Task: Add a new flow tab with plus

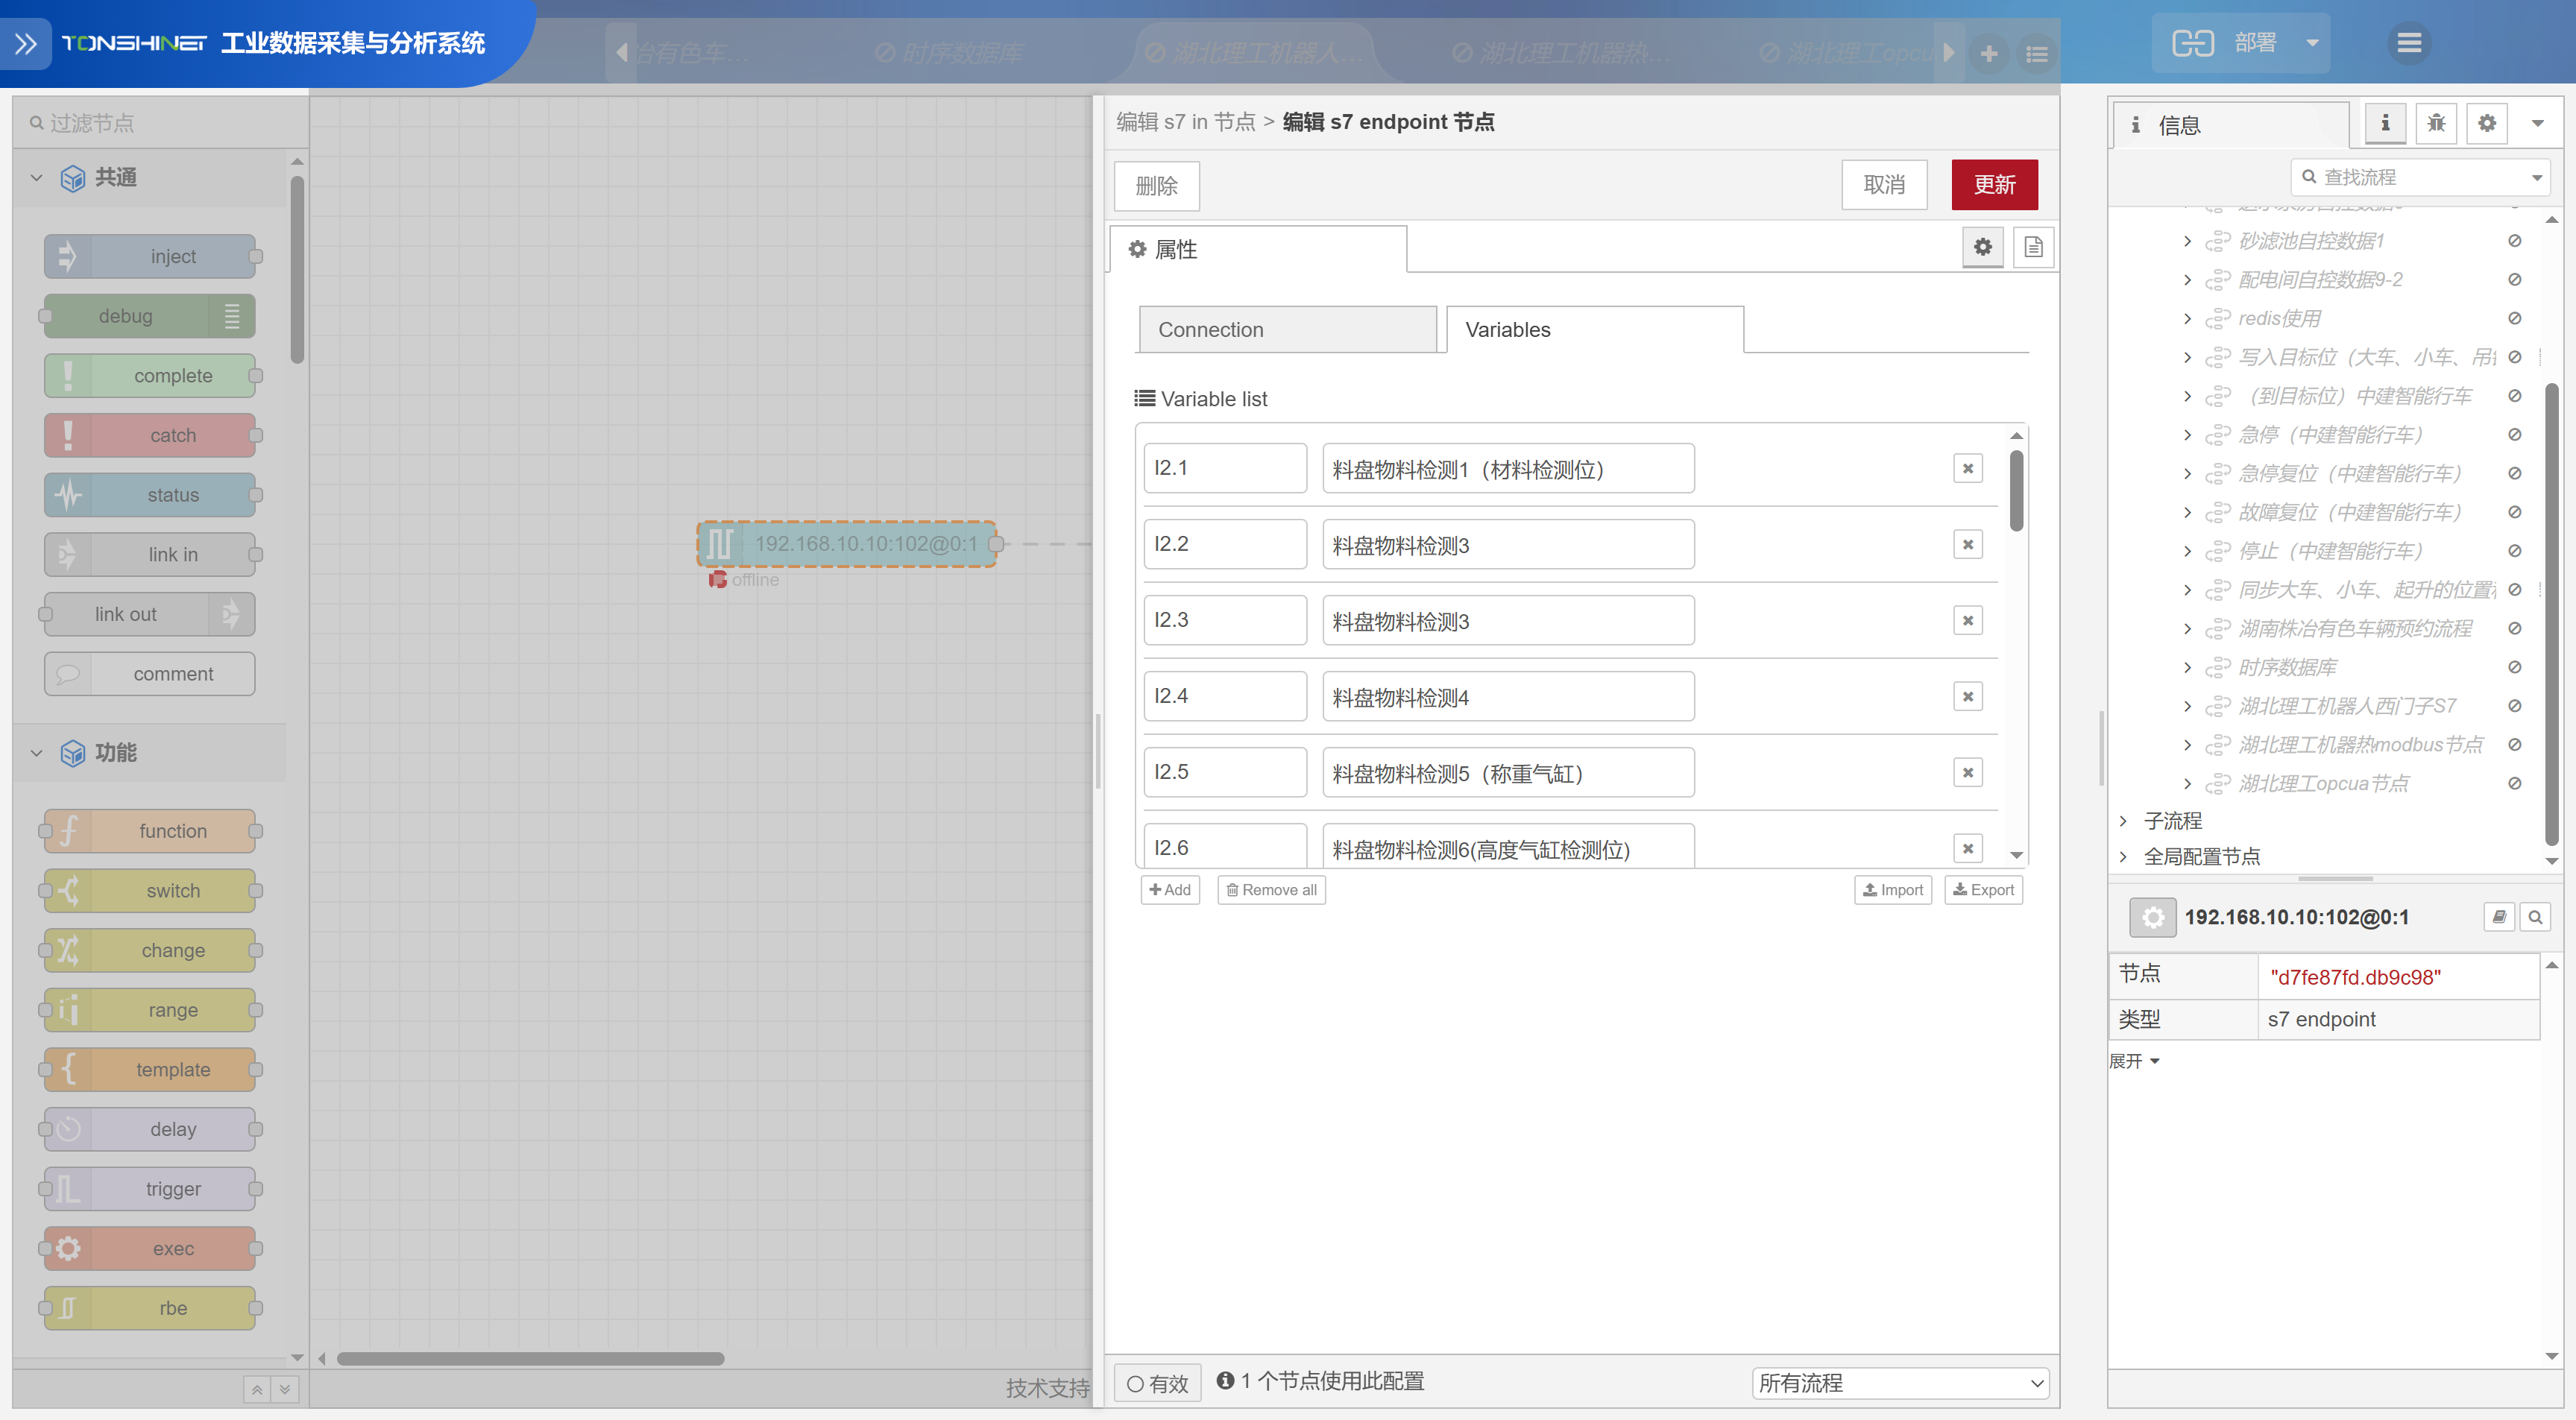Action: [1989, 53]
